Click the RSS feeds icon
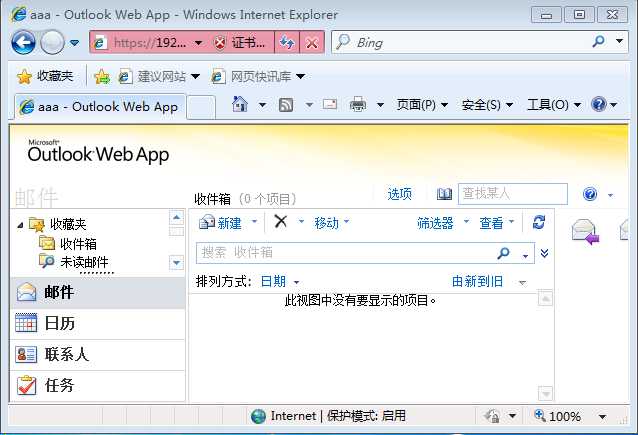The image size is (638, 435). point(286,105)
